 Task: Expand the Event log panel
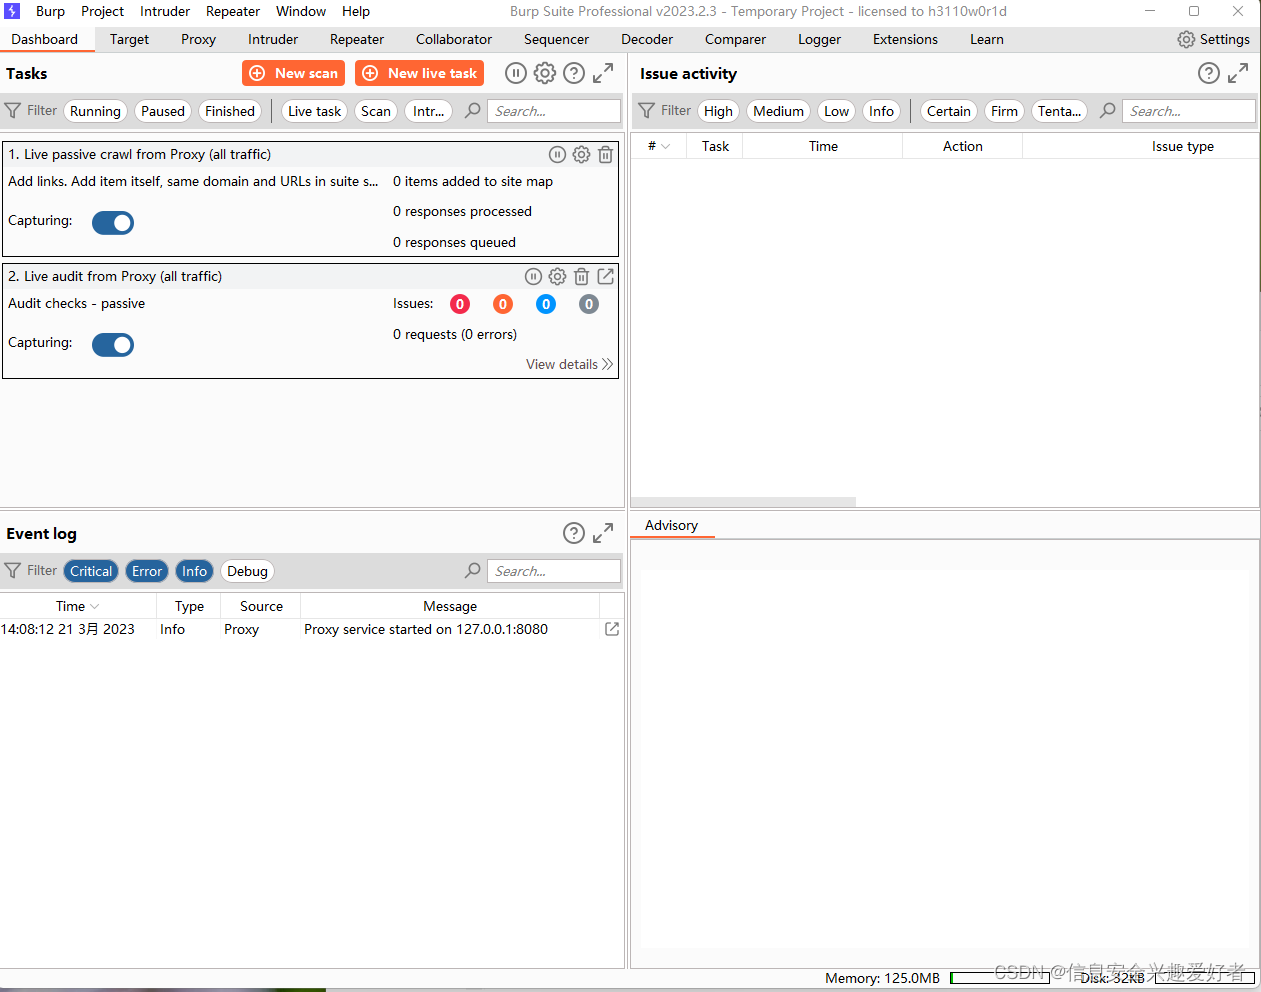click(603, 533)
